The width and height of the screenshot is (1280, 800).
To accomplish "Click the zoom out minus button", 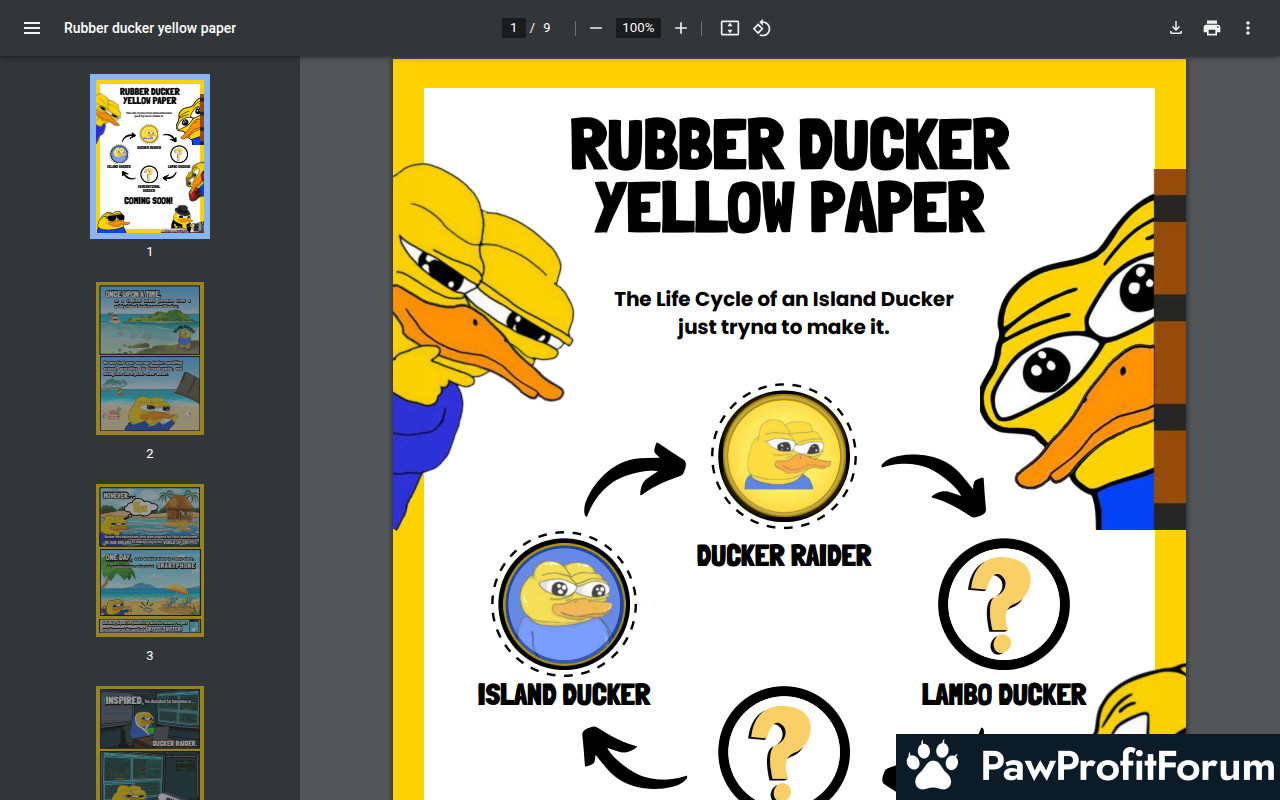I will point(596,28).
